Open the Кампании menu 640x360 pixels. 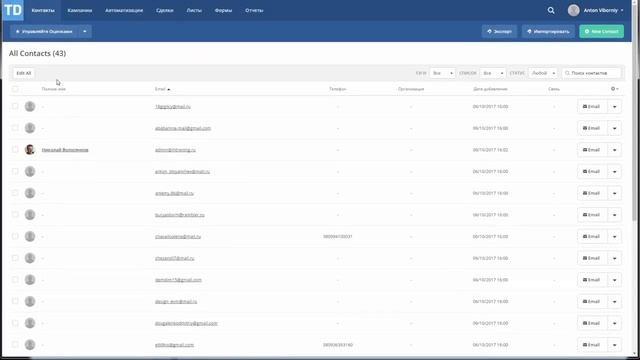point(80,10)
